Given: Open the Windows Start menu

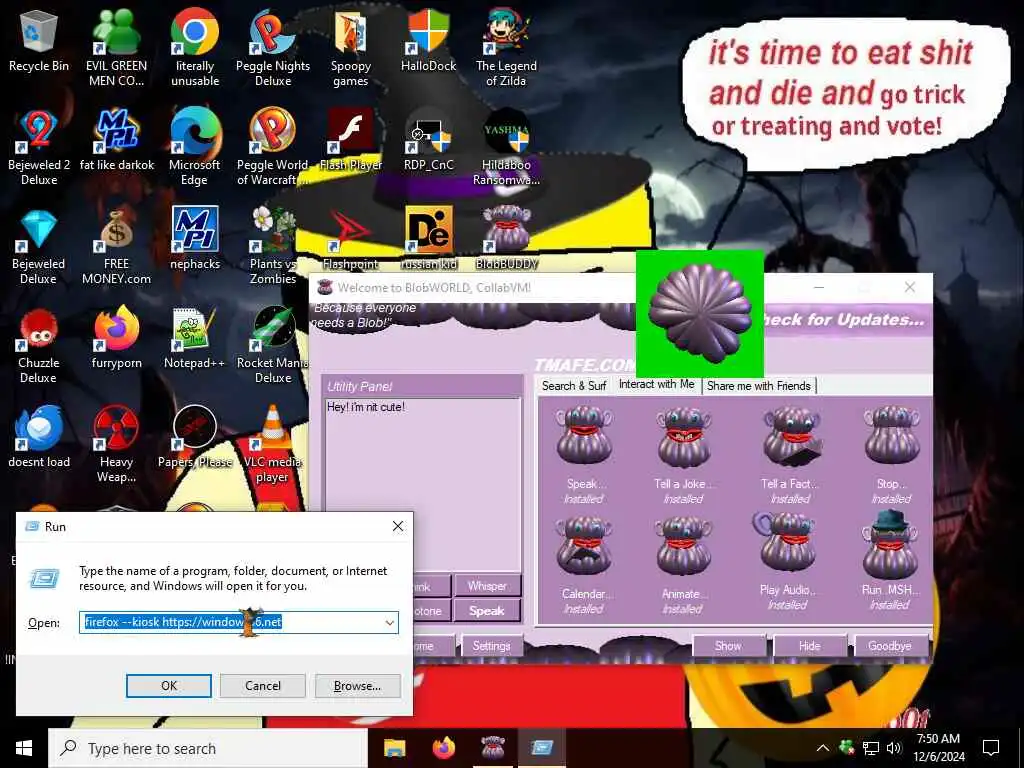Looking at the screenshot, I should tap(24, 748).
